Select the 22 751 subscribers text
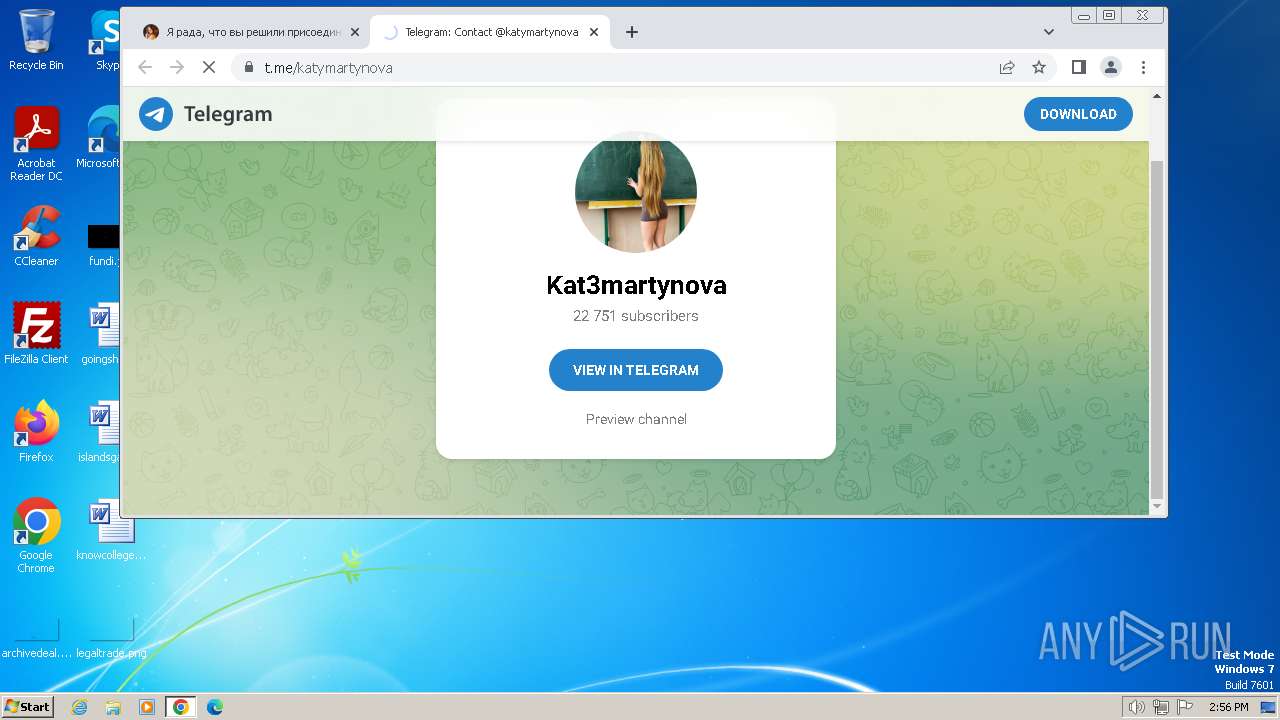Screen dimensions: 1280x720 pyautogui.click(x=636, y=316)
